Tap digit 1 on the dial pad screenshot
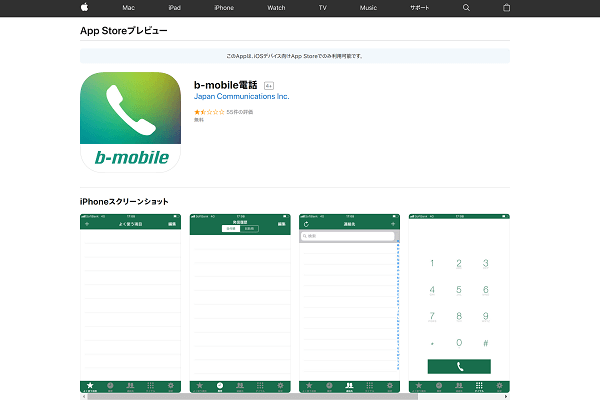Image resolution: width=600 pixels, height=400 pixels. [x=432, y=263]
